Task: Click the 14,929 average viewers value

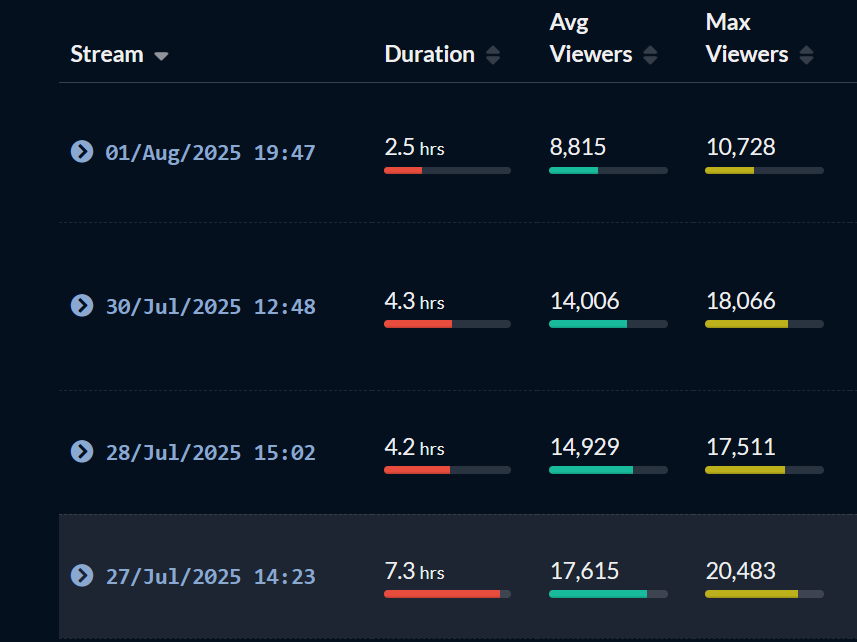Action: (584, 447)
